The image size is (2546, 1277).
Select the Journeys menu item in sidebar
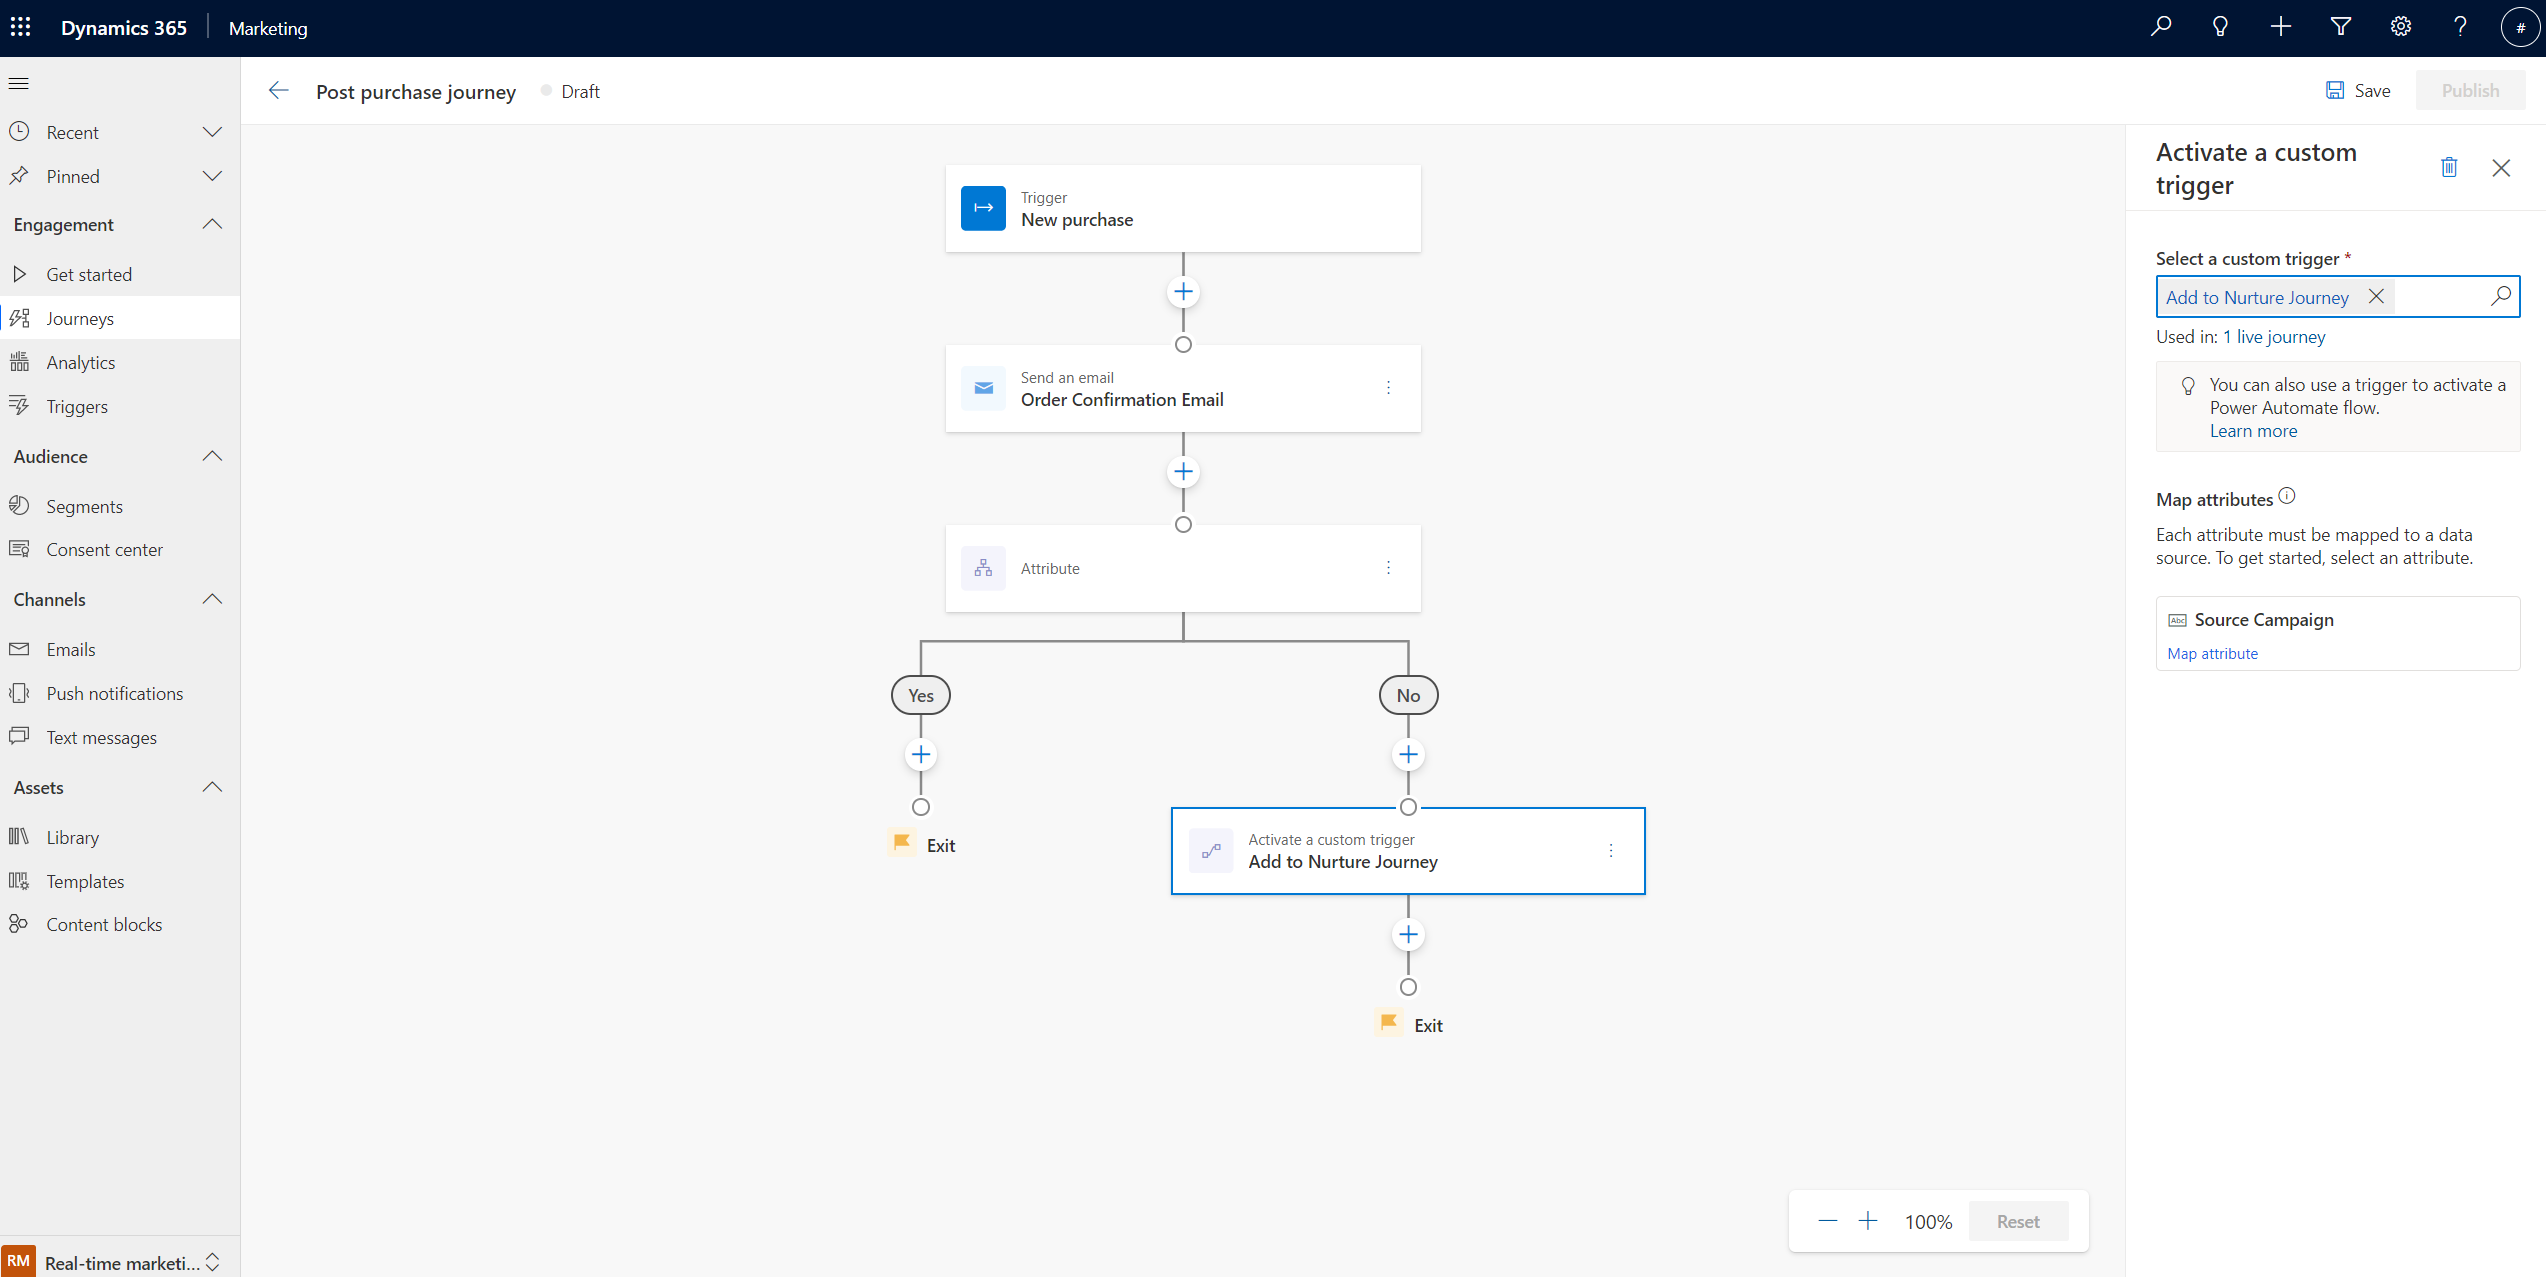point(78,318)
